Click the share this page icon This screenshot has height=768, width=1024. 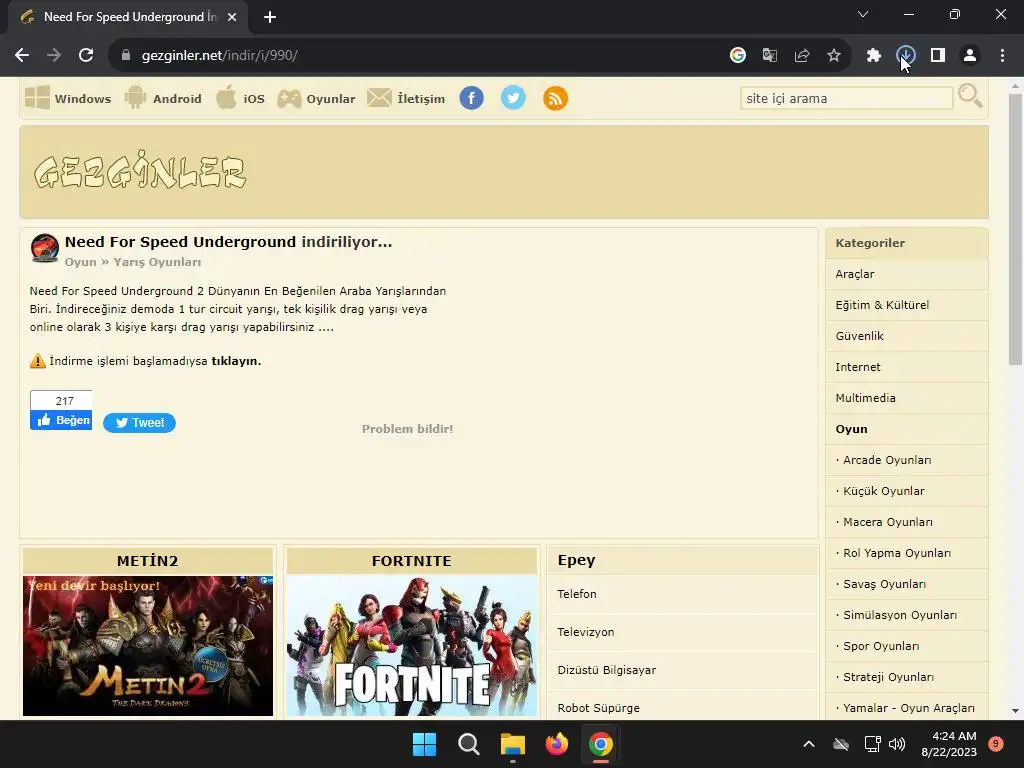801,56
